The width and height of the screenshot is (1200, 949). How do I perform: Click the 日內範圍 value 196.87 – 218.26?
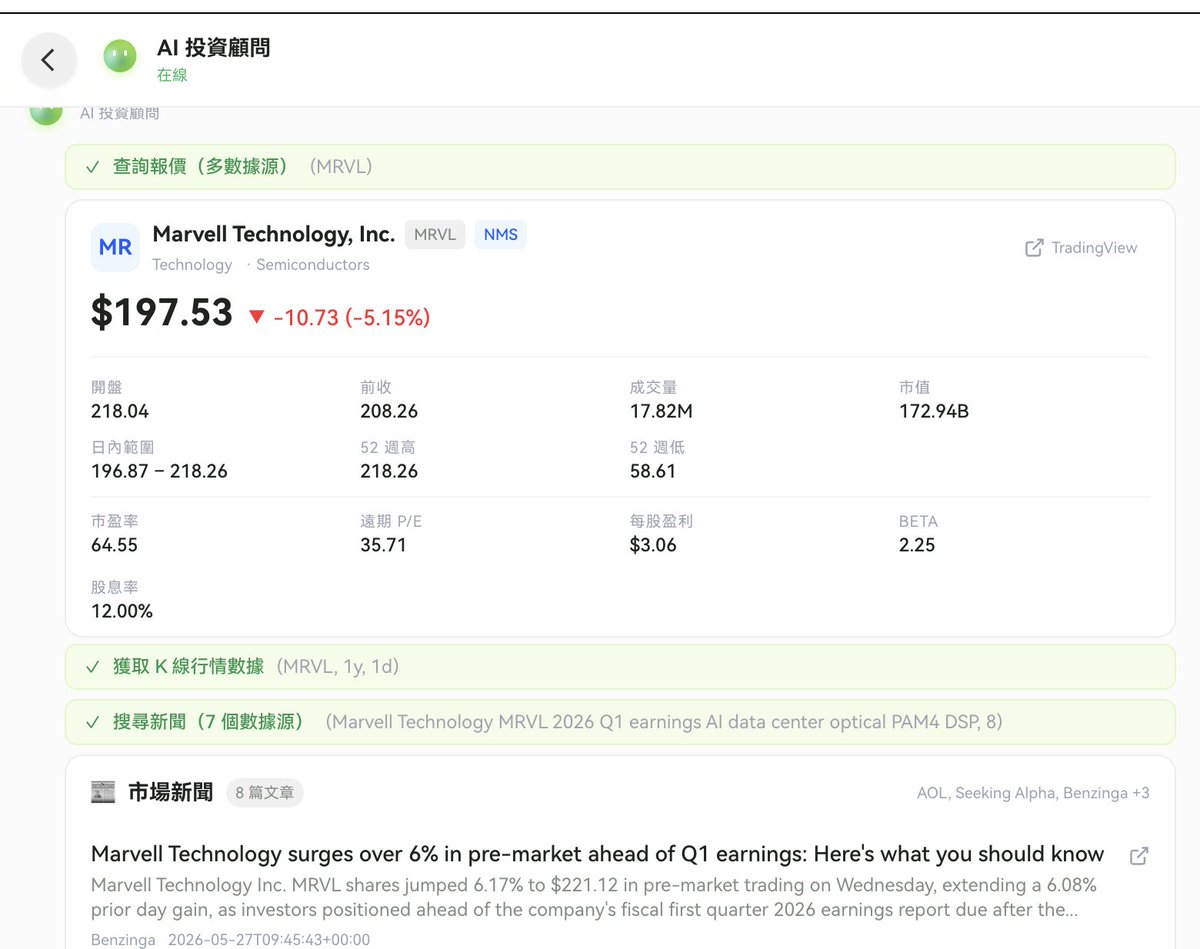coord(159,471)
